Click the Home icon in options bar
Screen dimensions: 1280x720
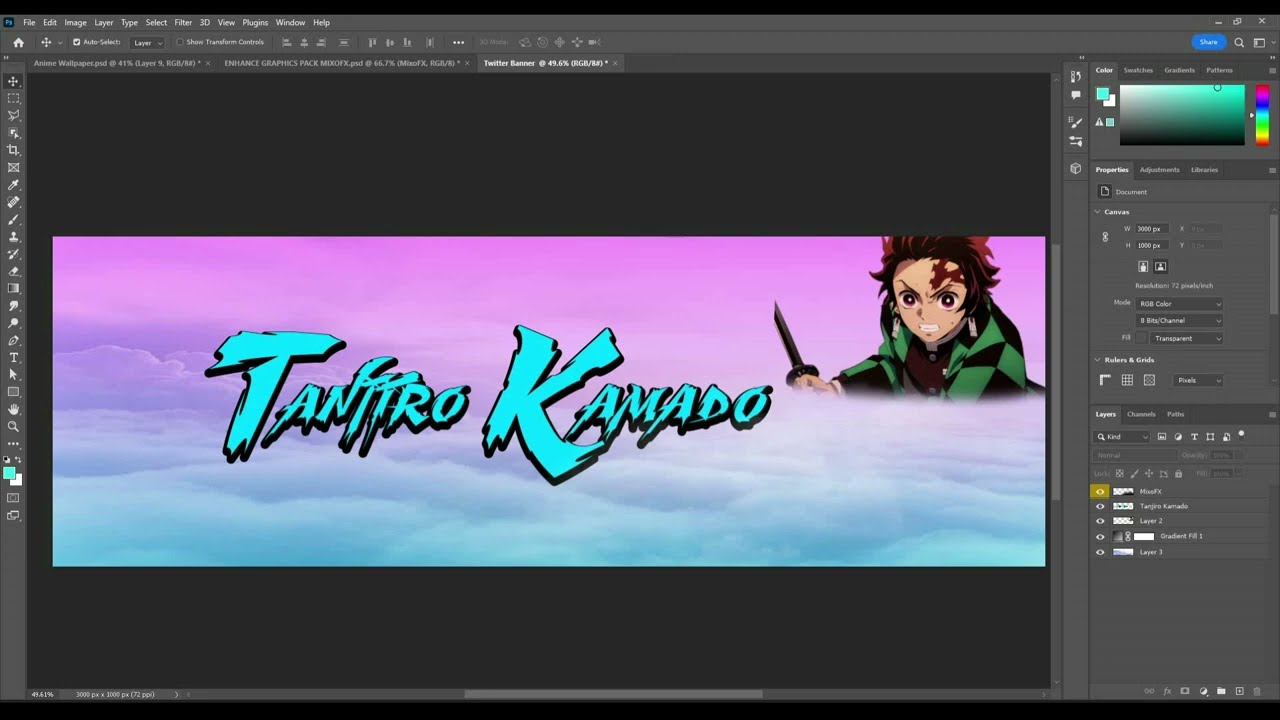click(18, 42)
